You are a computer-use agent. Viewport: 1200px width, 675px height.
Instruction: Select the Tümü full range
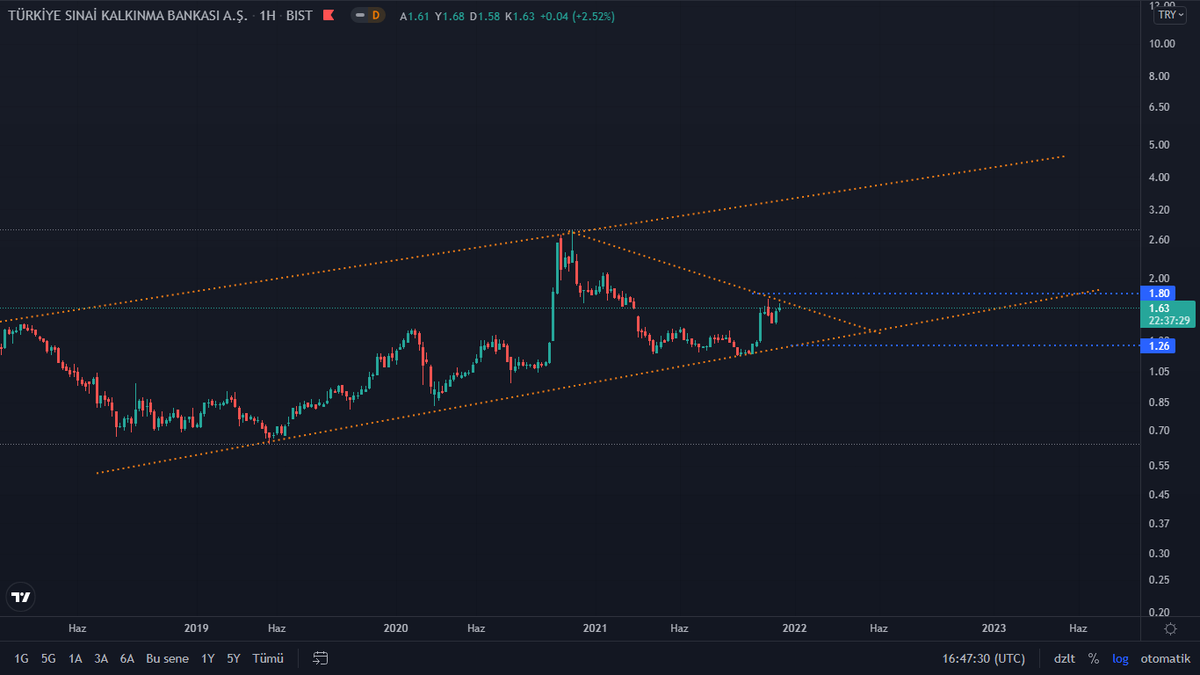pos(268,659)
